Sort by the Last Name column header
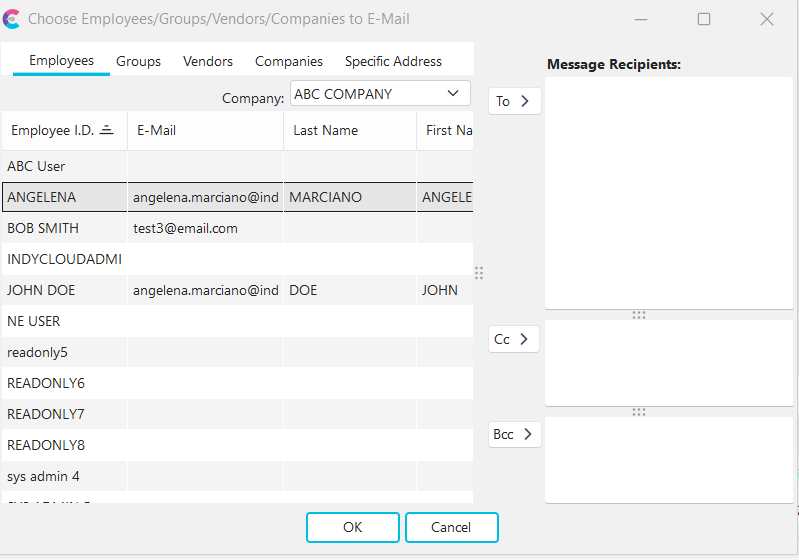 pyautogui.click(x=325, y=130)
